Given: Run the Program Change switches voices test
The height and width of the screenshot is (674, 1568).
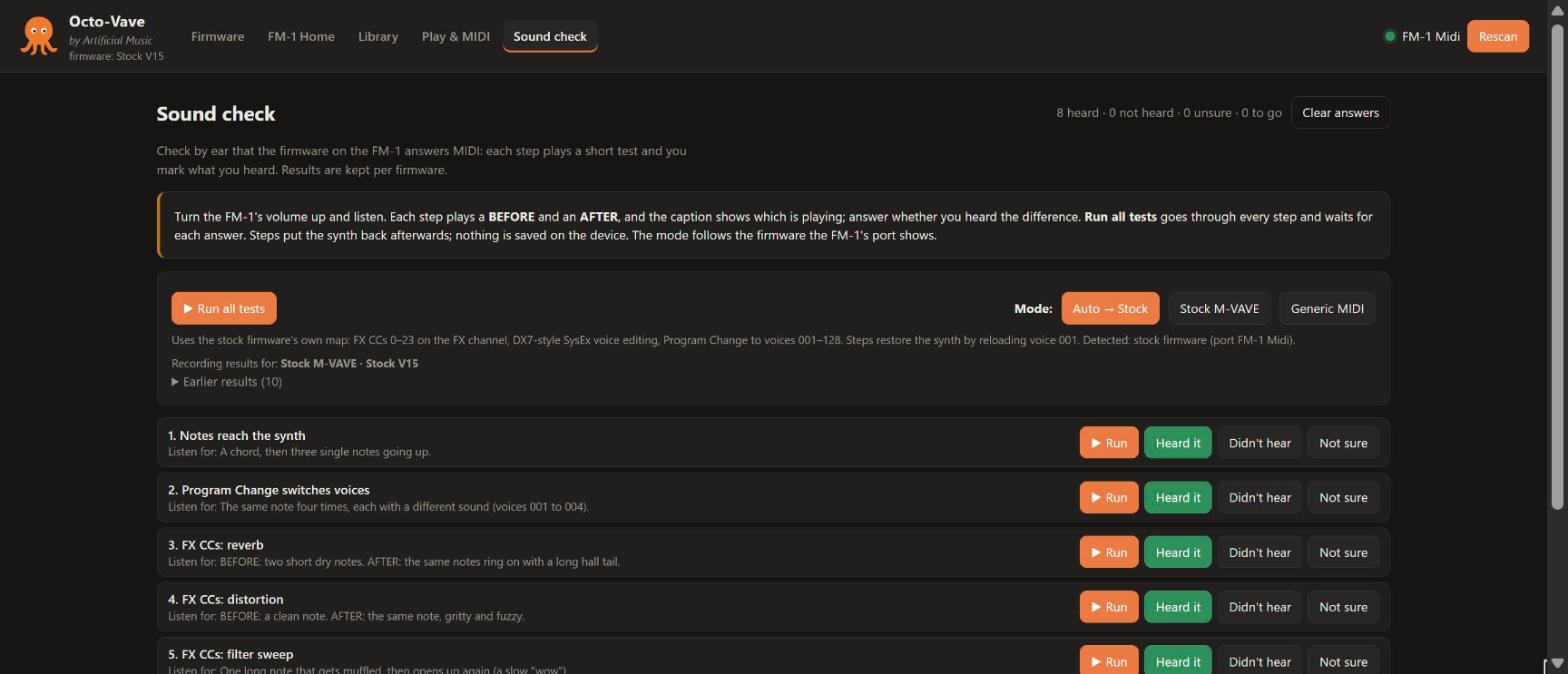Looking at the screenshot, I should click(x=1109, y=497).
